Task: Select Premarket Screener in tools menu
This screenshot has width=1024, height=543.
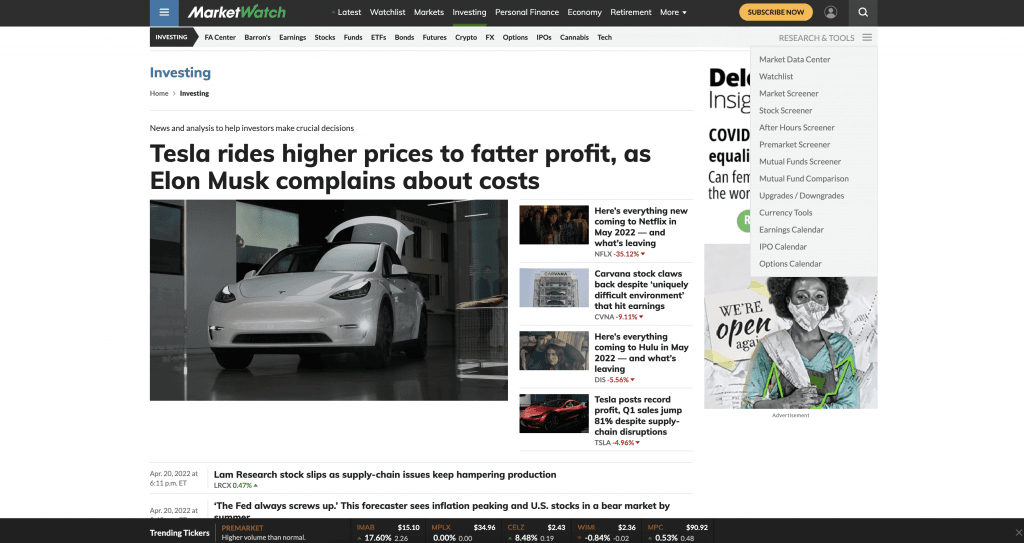Action: pos(795,144)
